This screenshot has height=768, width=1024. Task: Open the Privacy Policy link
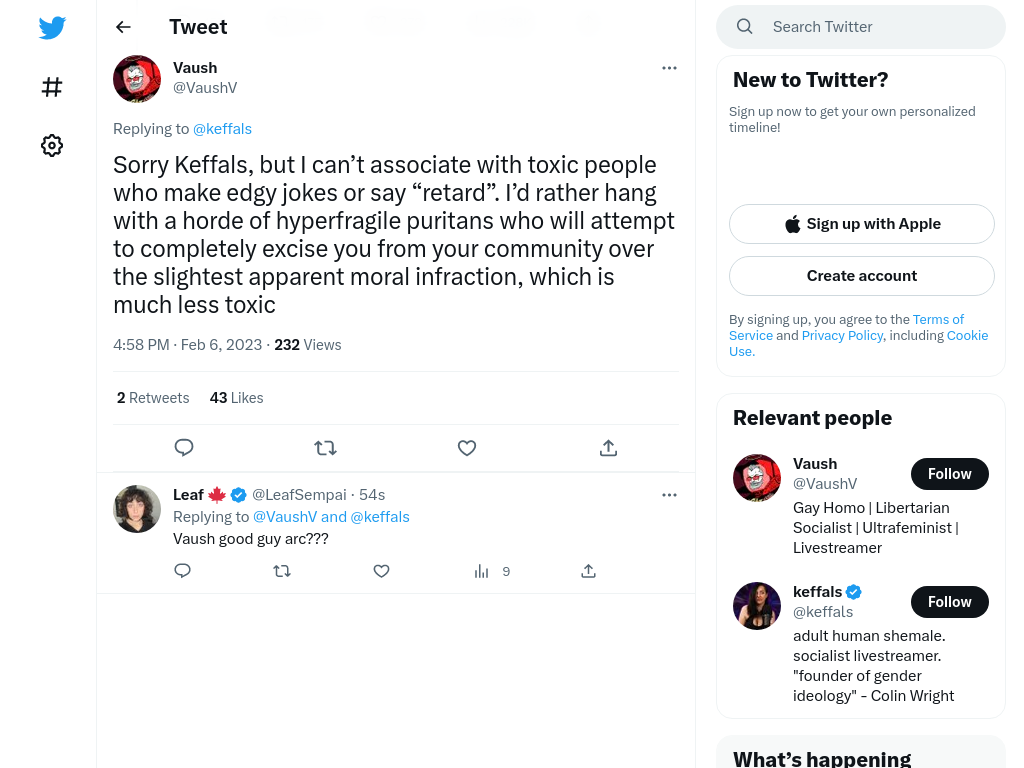click(x=842, y=336)
